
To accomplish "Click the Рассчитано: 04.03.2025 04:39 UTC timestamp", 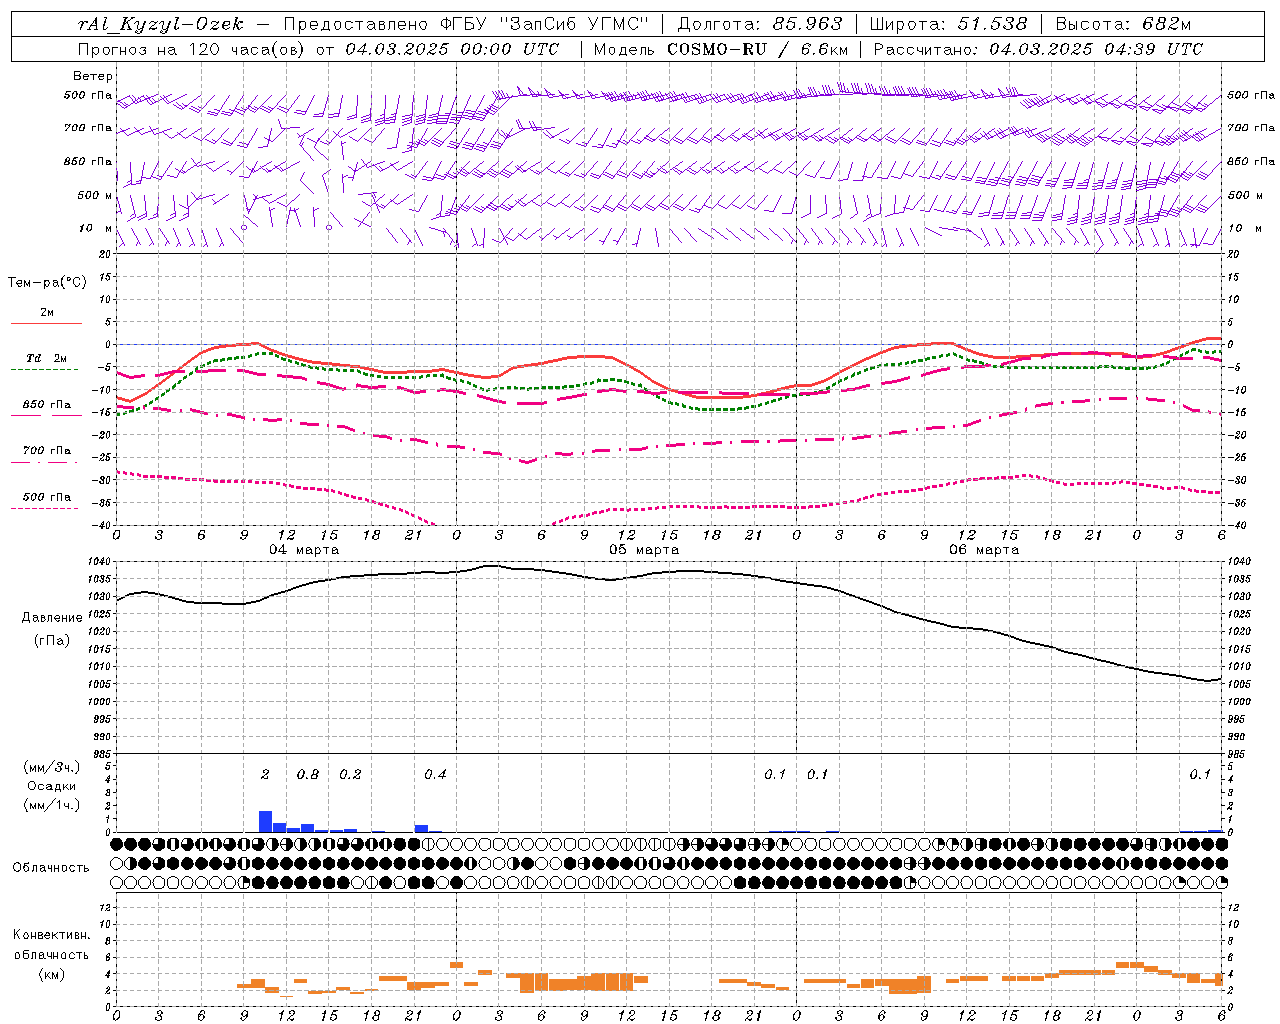I will click(1038, 49).
